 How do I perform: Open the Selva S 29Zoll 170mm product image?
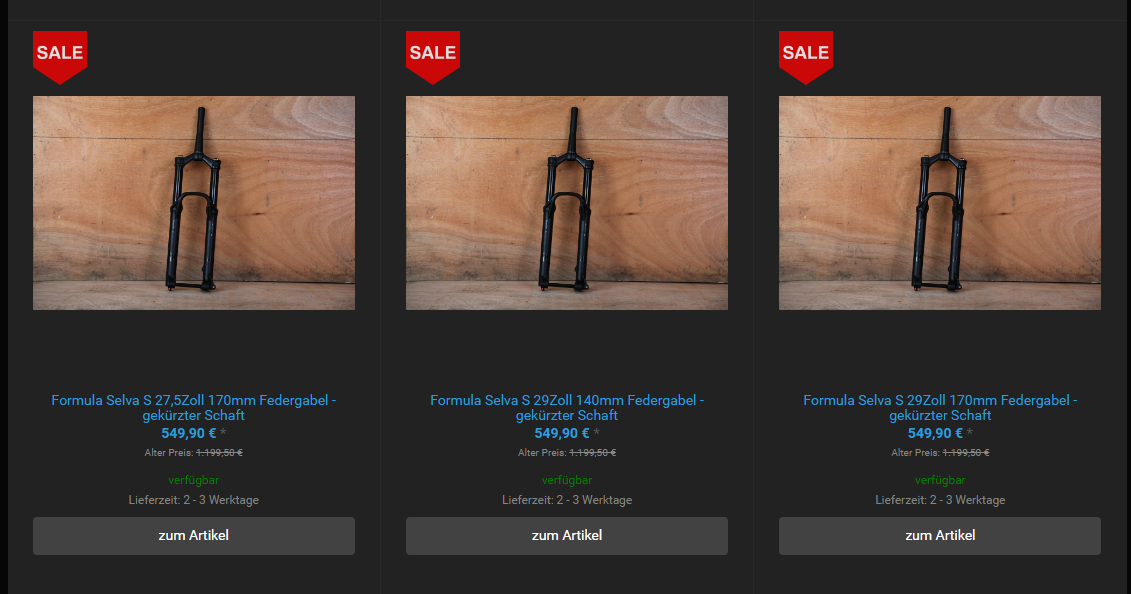pyautogui.click(x=940, y=203)
